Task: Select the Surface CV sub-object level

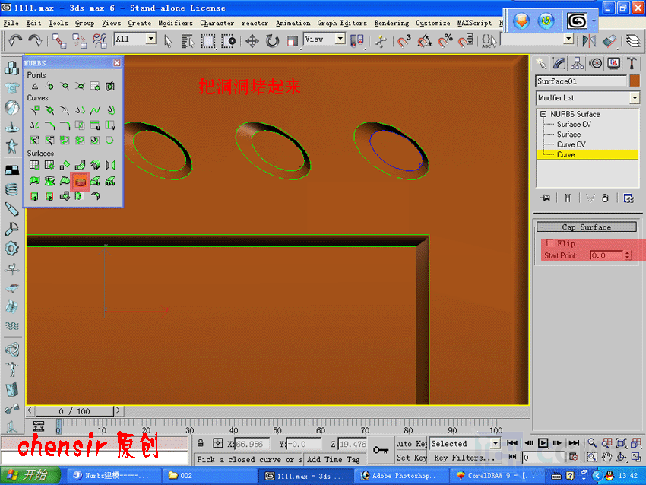Action: pyautogui.click(x=574, y=124)
